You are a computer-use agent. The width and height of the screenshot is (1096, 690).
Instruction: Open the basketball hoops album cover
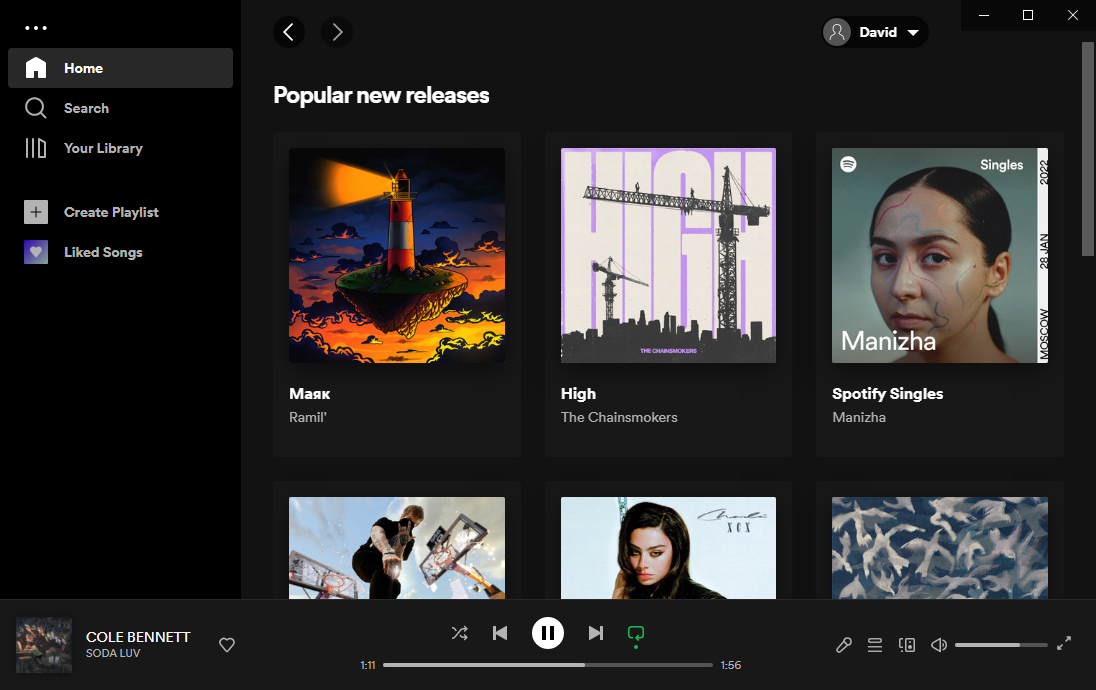pyautogui.click(x=397, y=547)
